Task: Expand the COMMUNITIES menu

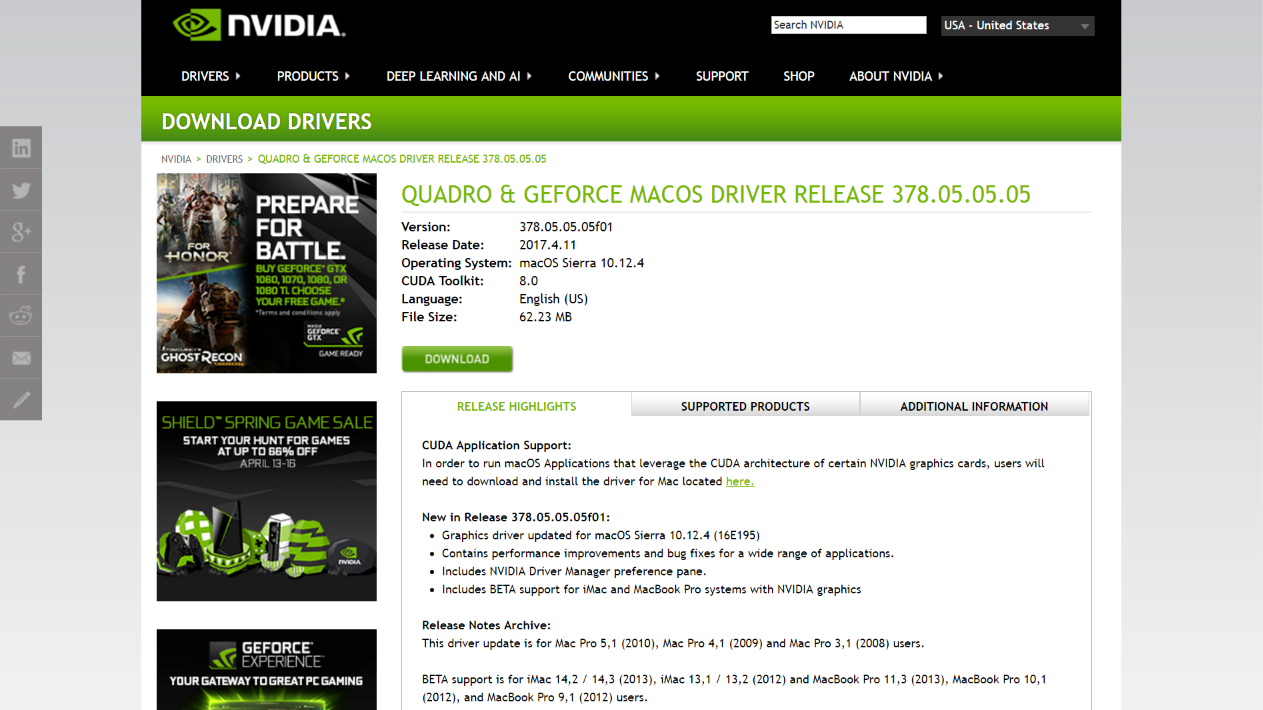Action: (614, 76)
